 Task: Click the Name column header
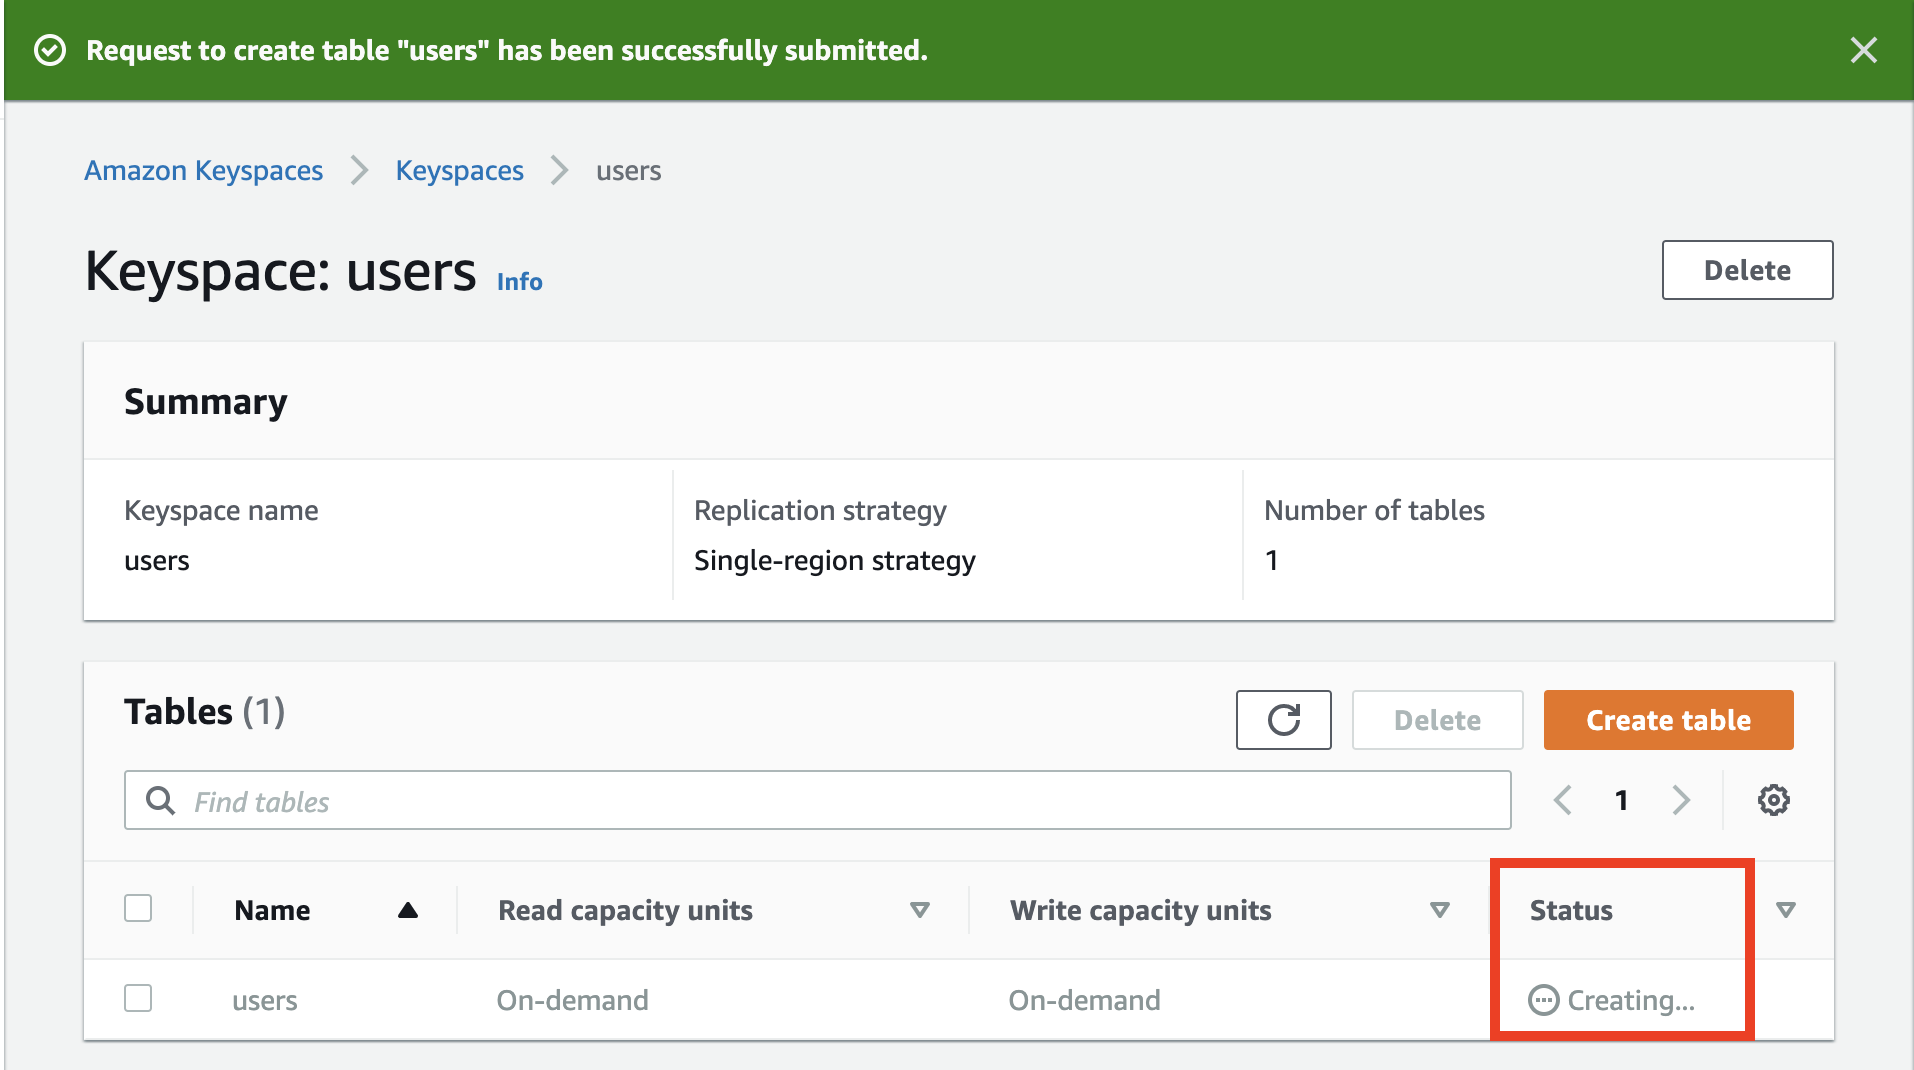[272, 910]
